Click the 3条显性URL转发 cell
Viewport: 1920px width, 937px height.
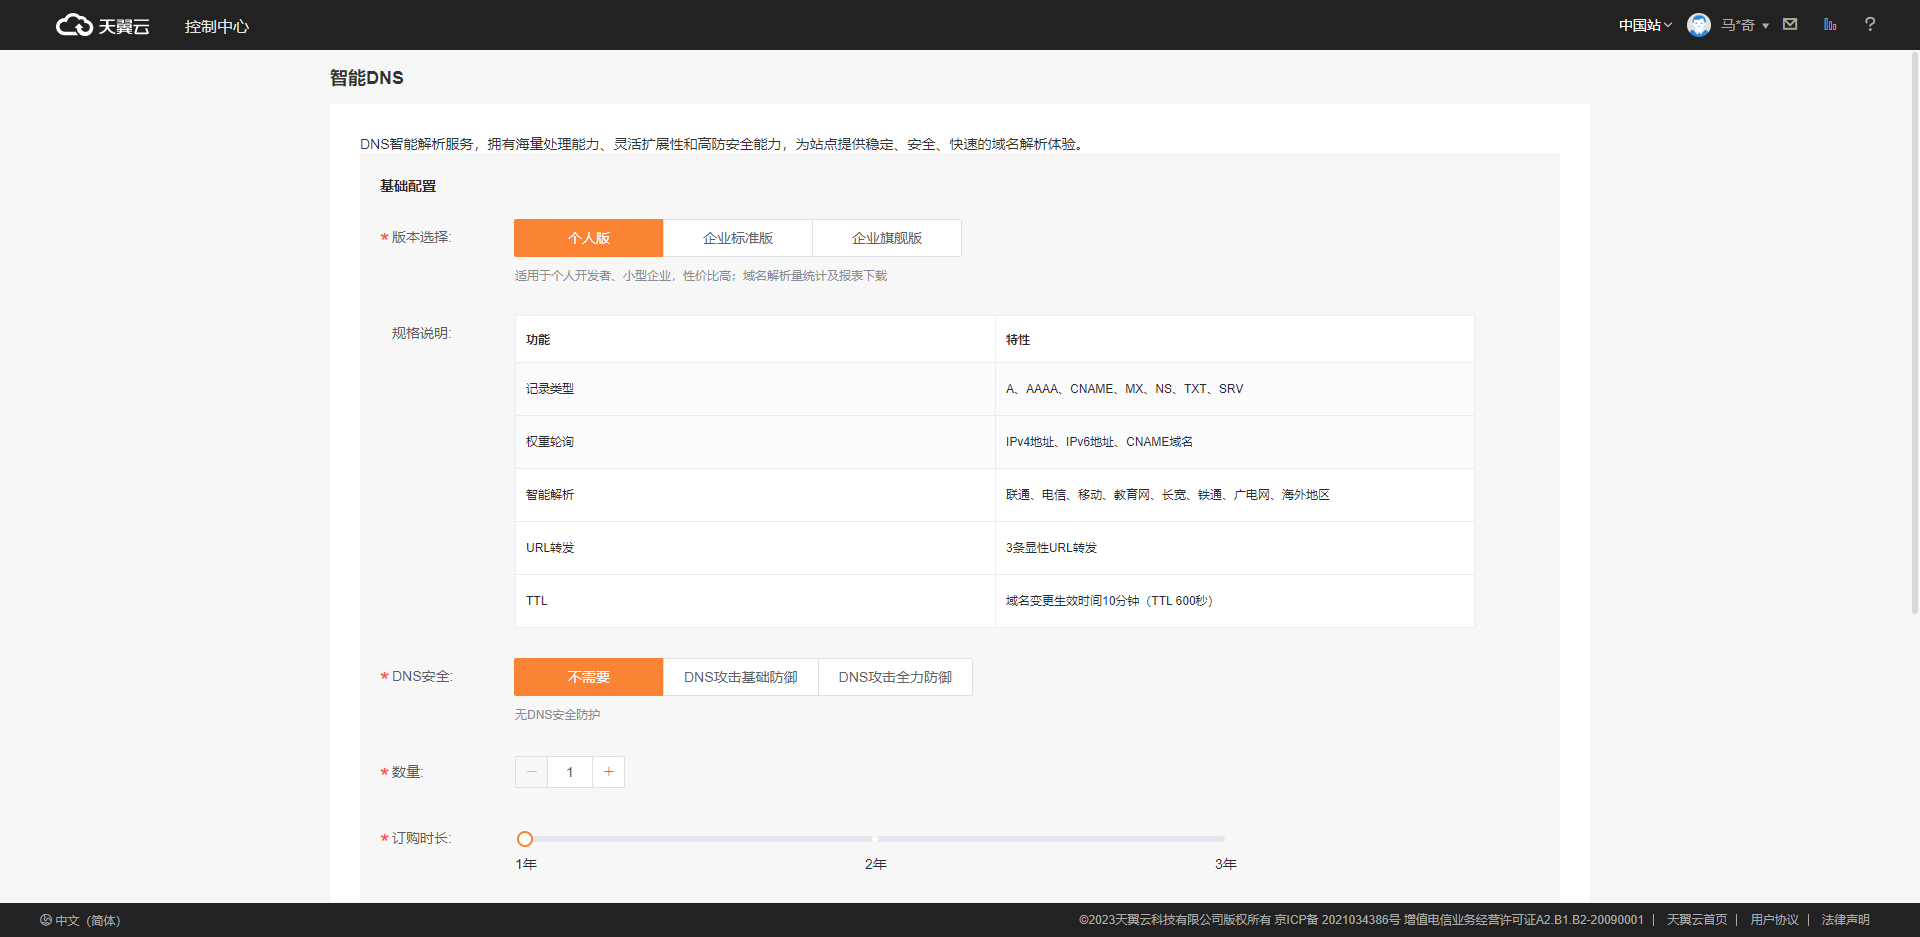(1234, 548)
